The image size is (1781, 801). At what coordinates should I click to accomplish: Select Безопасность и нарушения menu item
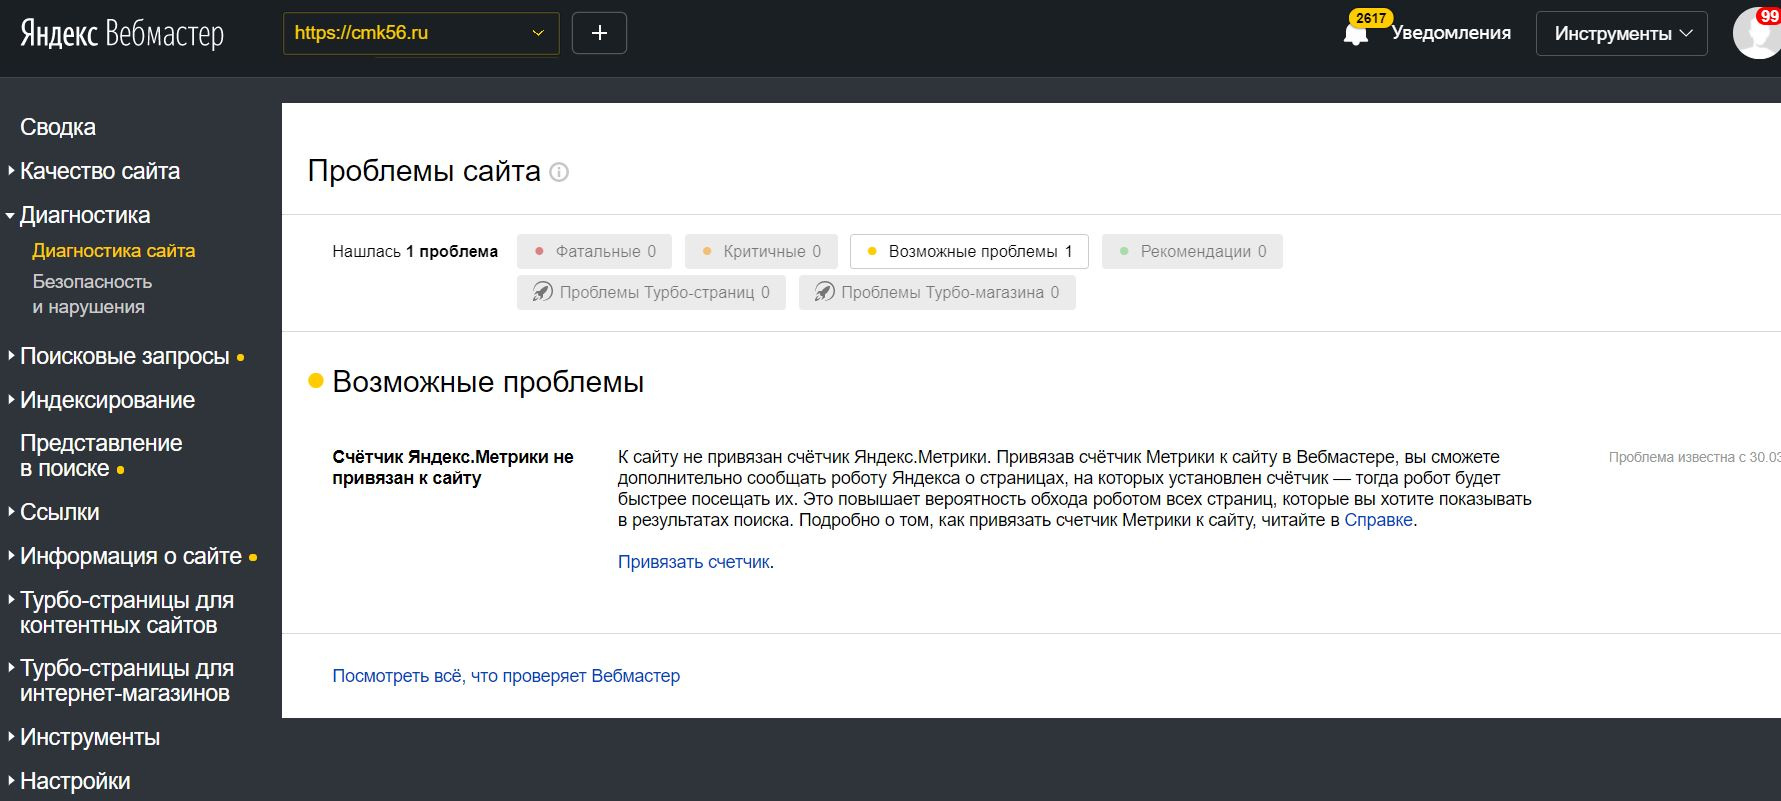click(x=91, y=294)
